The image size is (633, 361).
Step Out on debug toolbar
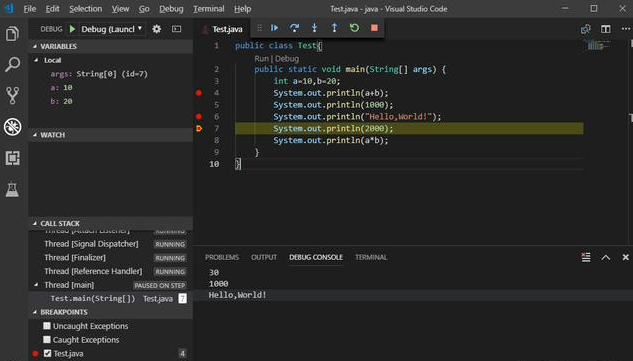pos(334,28)
